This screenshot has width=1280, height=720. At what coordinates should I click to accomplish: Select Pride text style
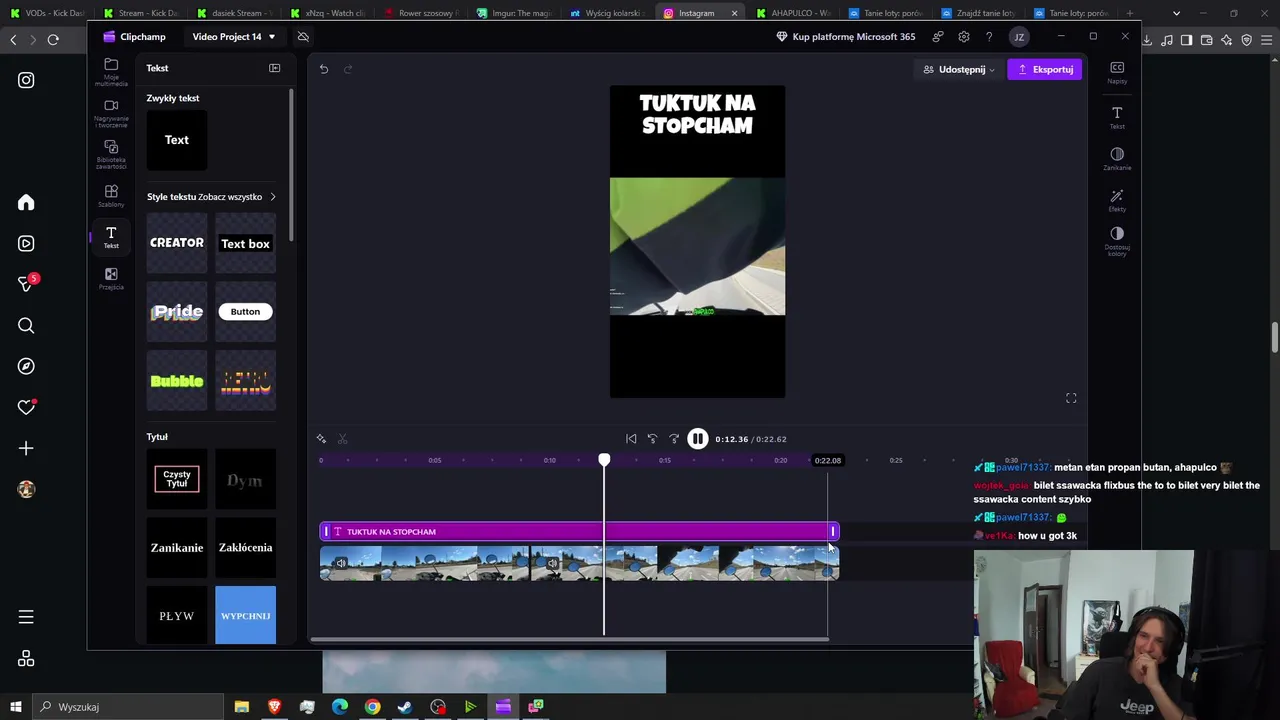tap(177, 312)
